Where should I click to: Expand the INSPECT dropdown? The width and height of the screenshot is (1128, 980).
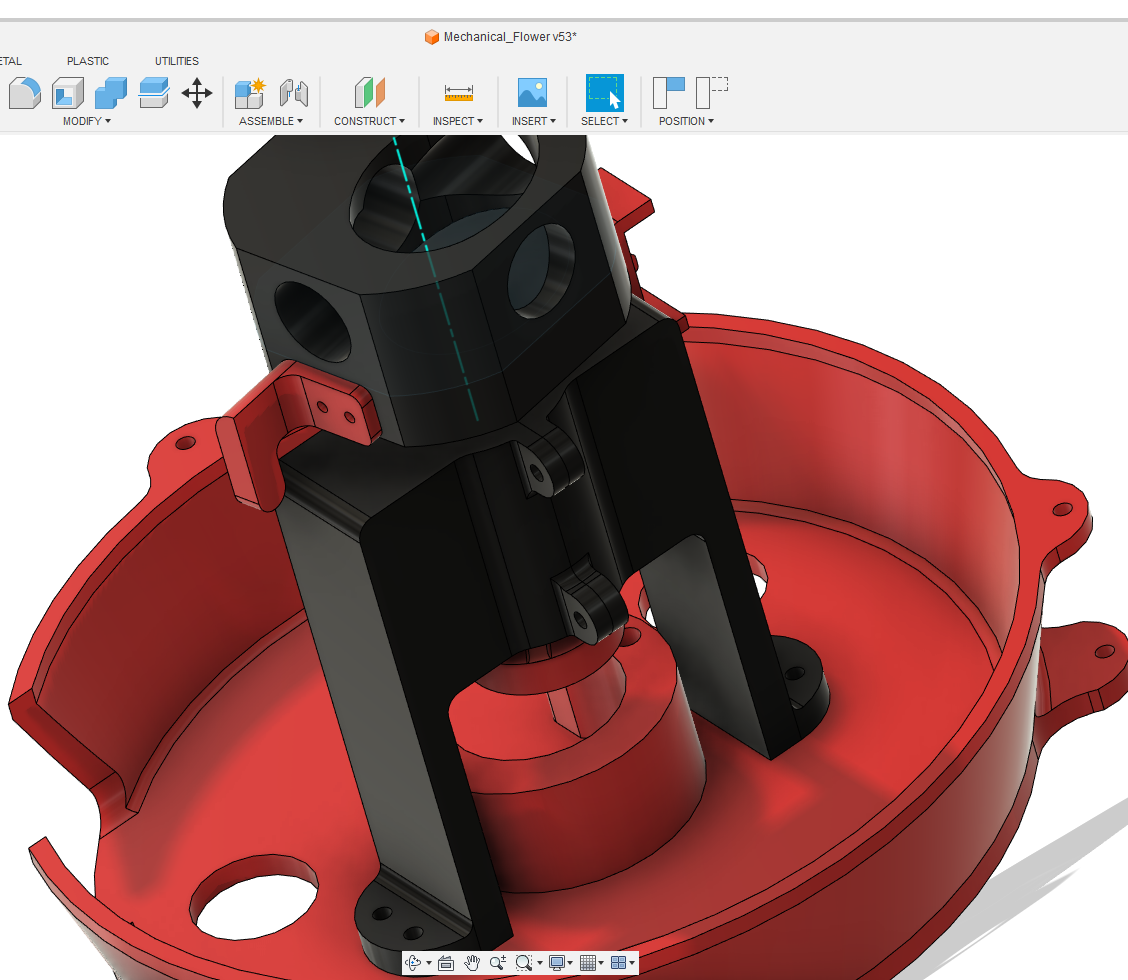(458, 121)
